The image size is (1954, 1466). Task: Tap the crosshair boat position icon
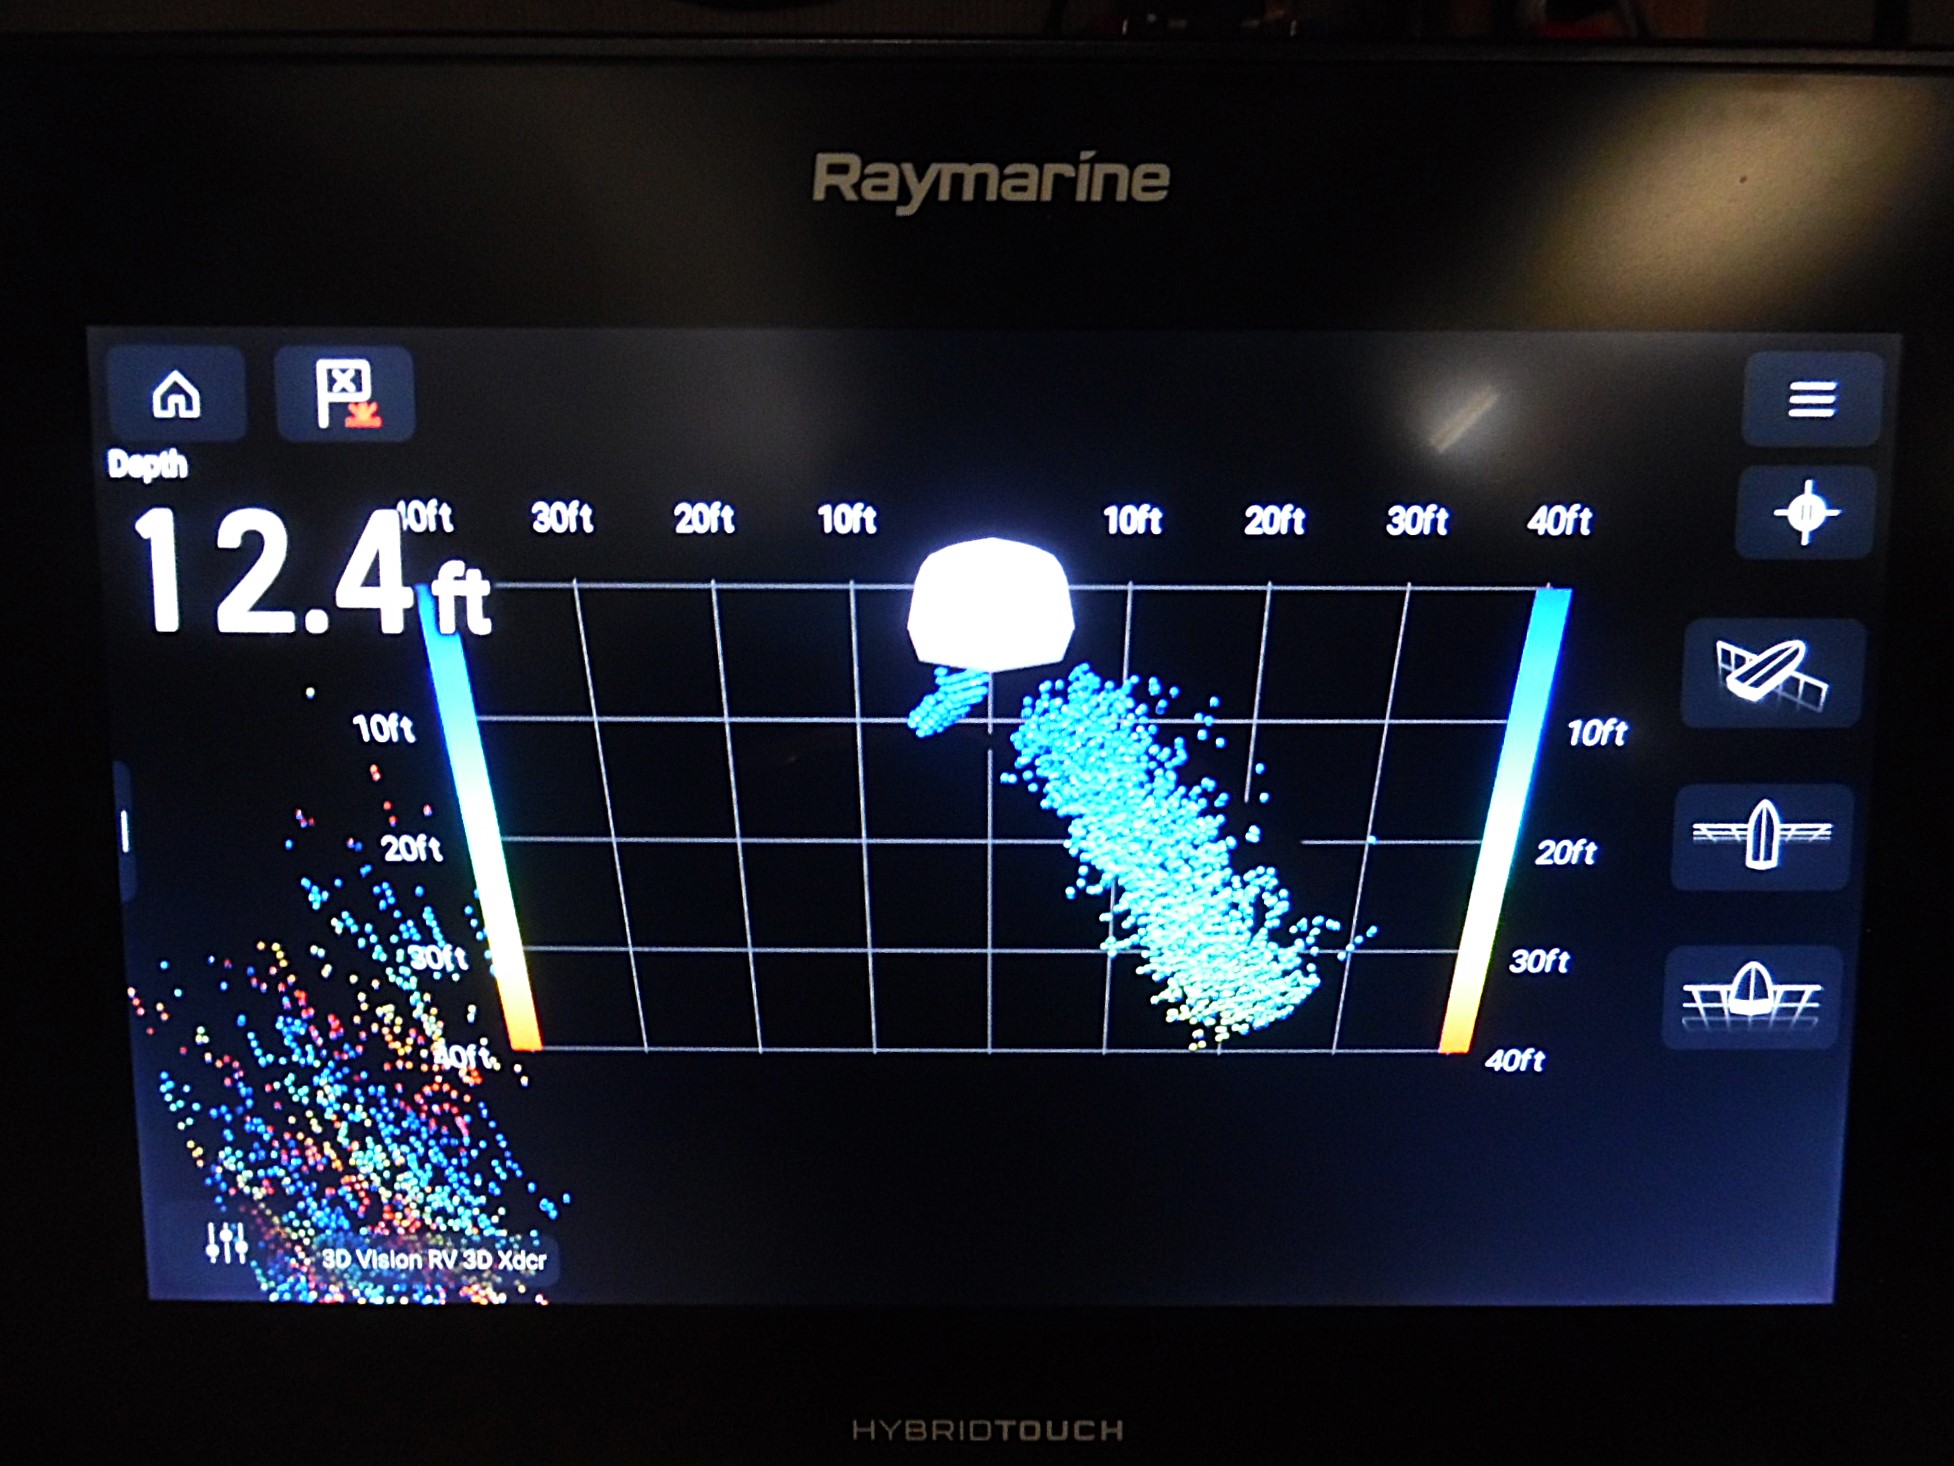click(x=1805, y=513)
